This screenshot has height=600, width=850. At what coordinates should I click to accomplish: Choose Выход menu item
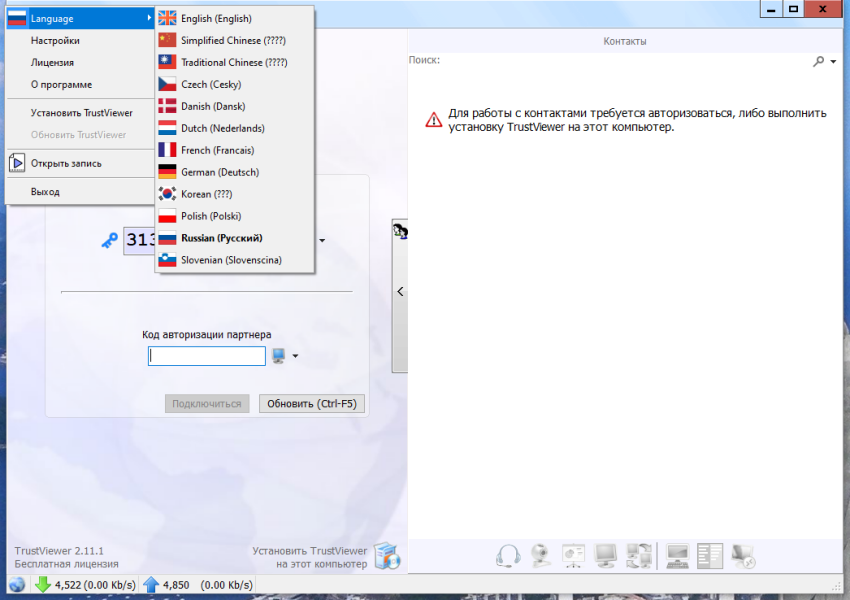coord(80,191)
